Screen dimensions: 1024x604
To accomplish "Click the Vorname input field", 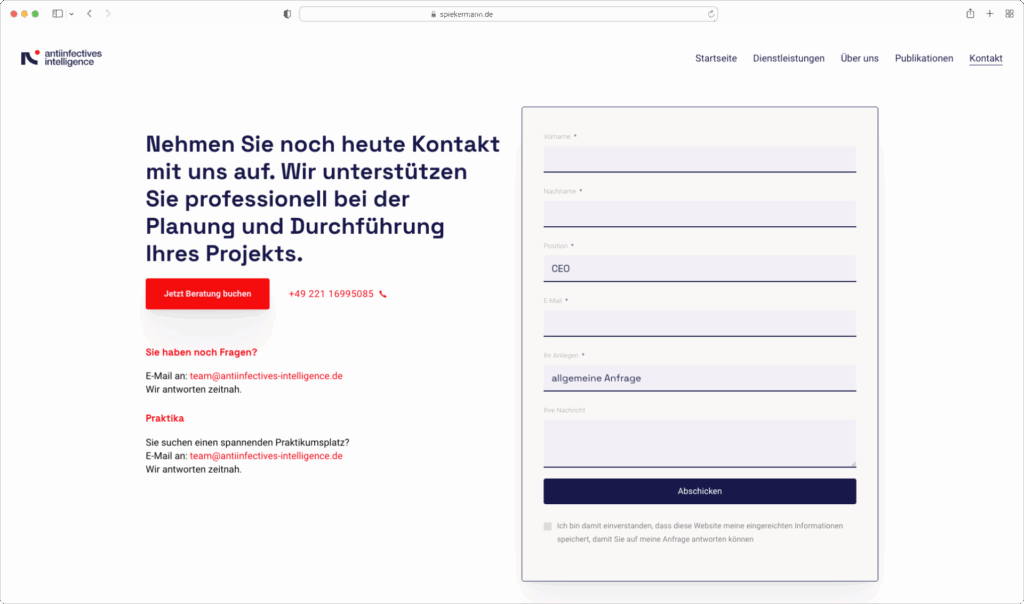I will (x=699, y=159).
